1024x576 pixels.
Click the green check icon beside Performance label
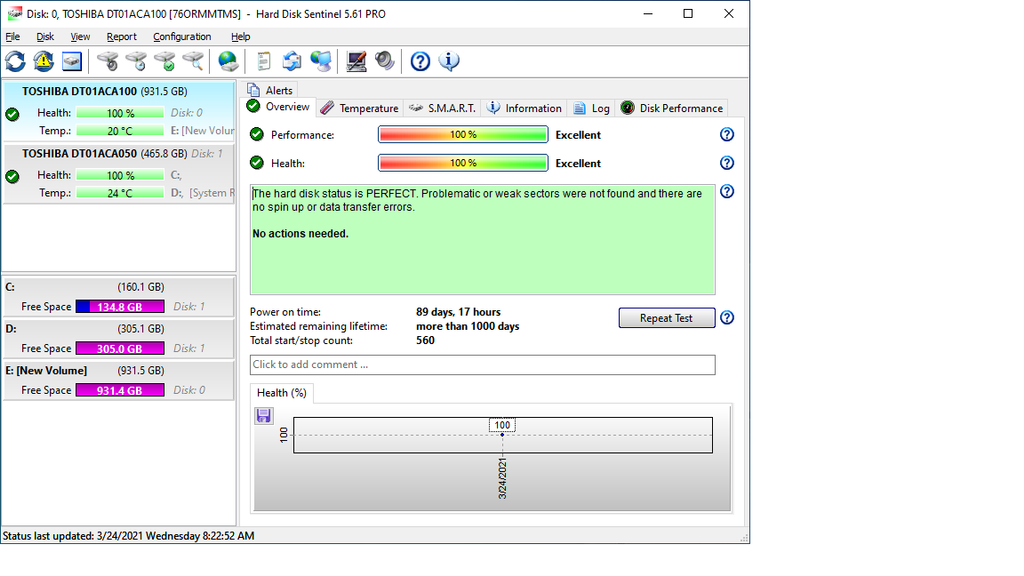pyautogui.click(x=257, y=135)
